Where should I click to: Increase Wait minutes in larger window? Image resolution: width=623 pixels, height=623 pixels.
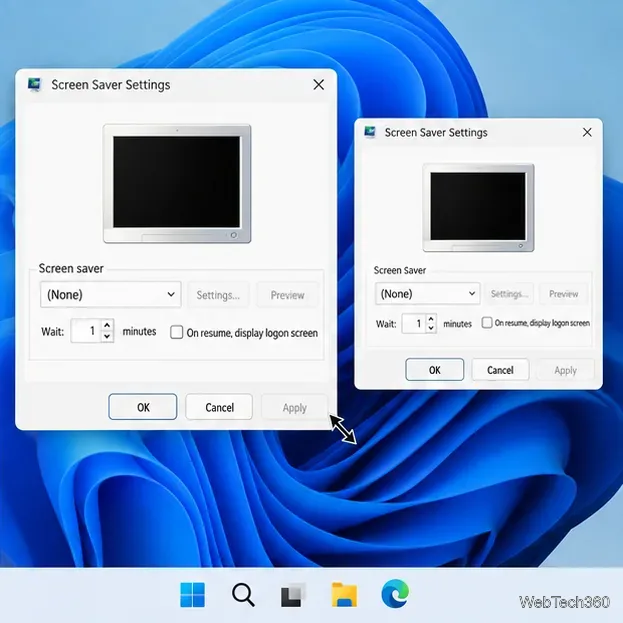106,325
